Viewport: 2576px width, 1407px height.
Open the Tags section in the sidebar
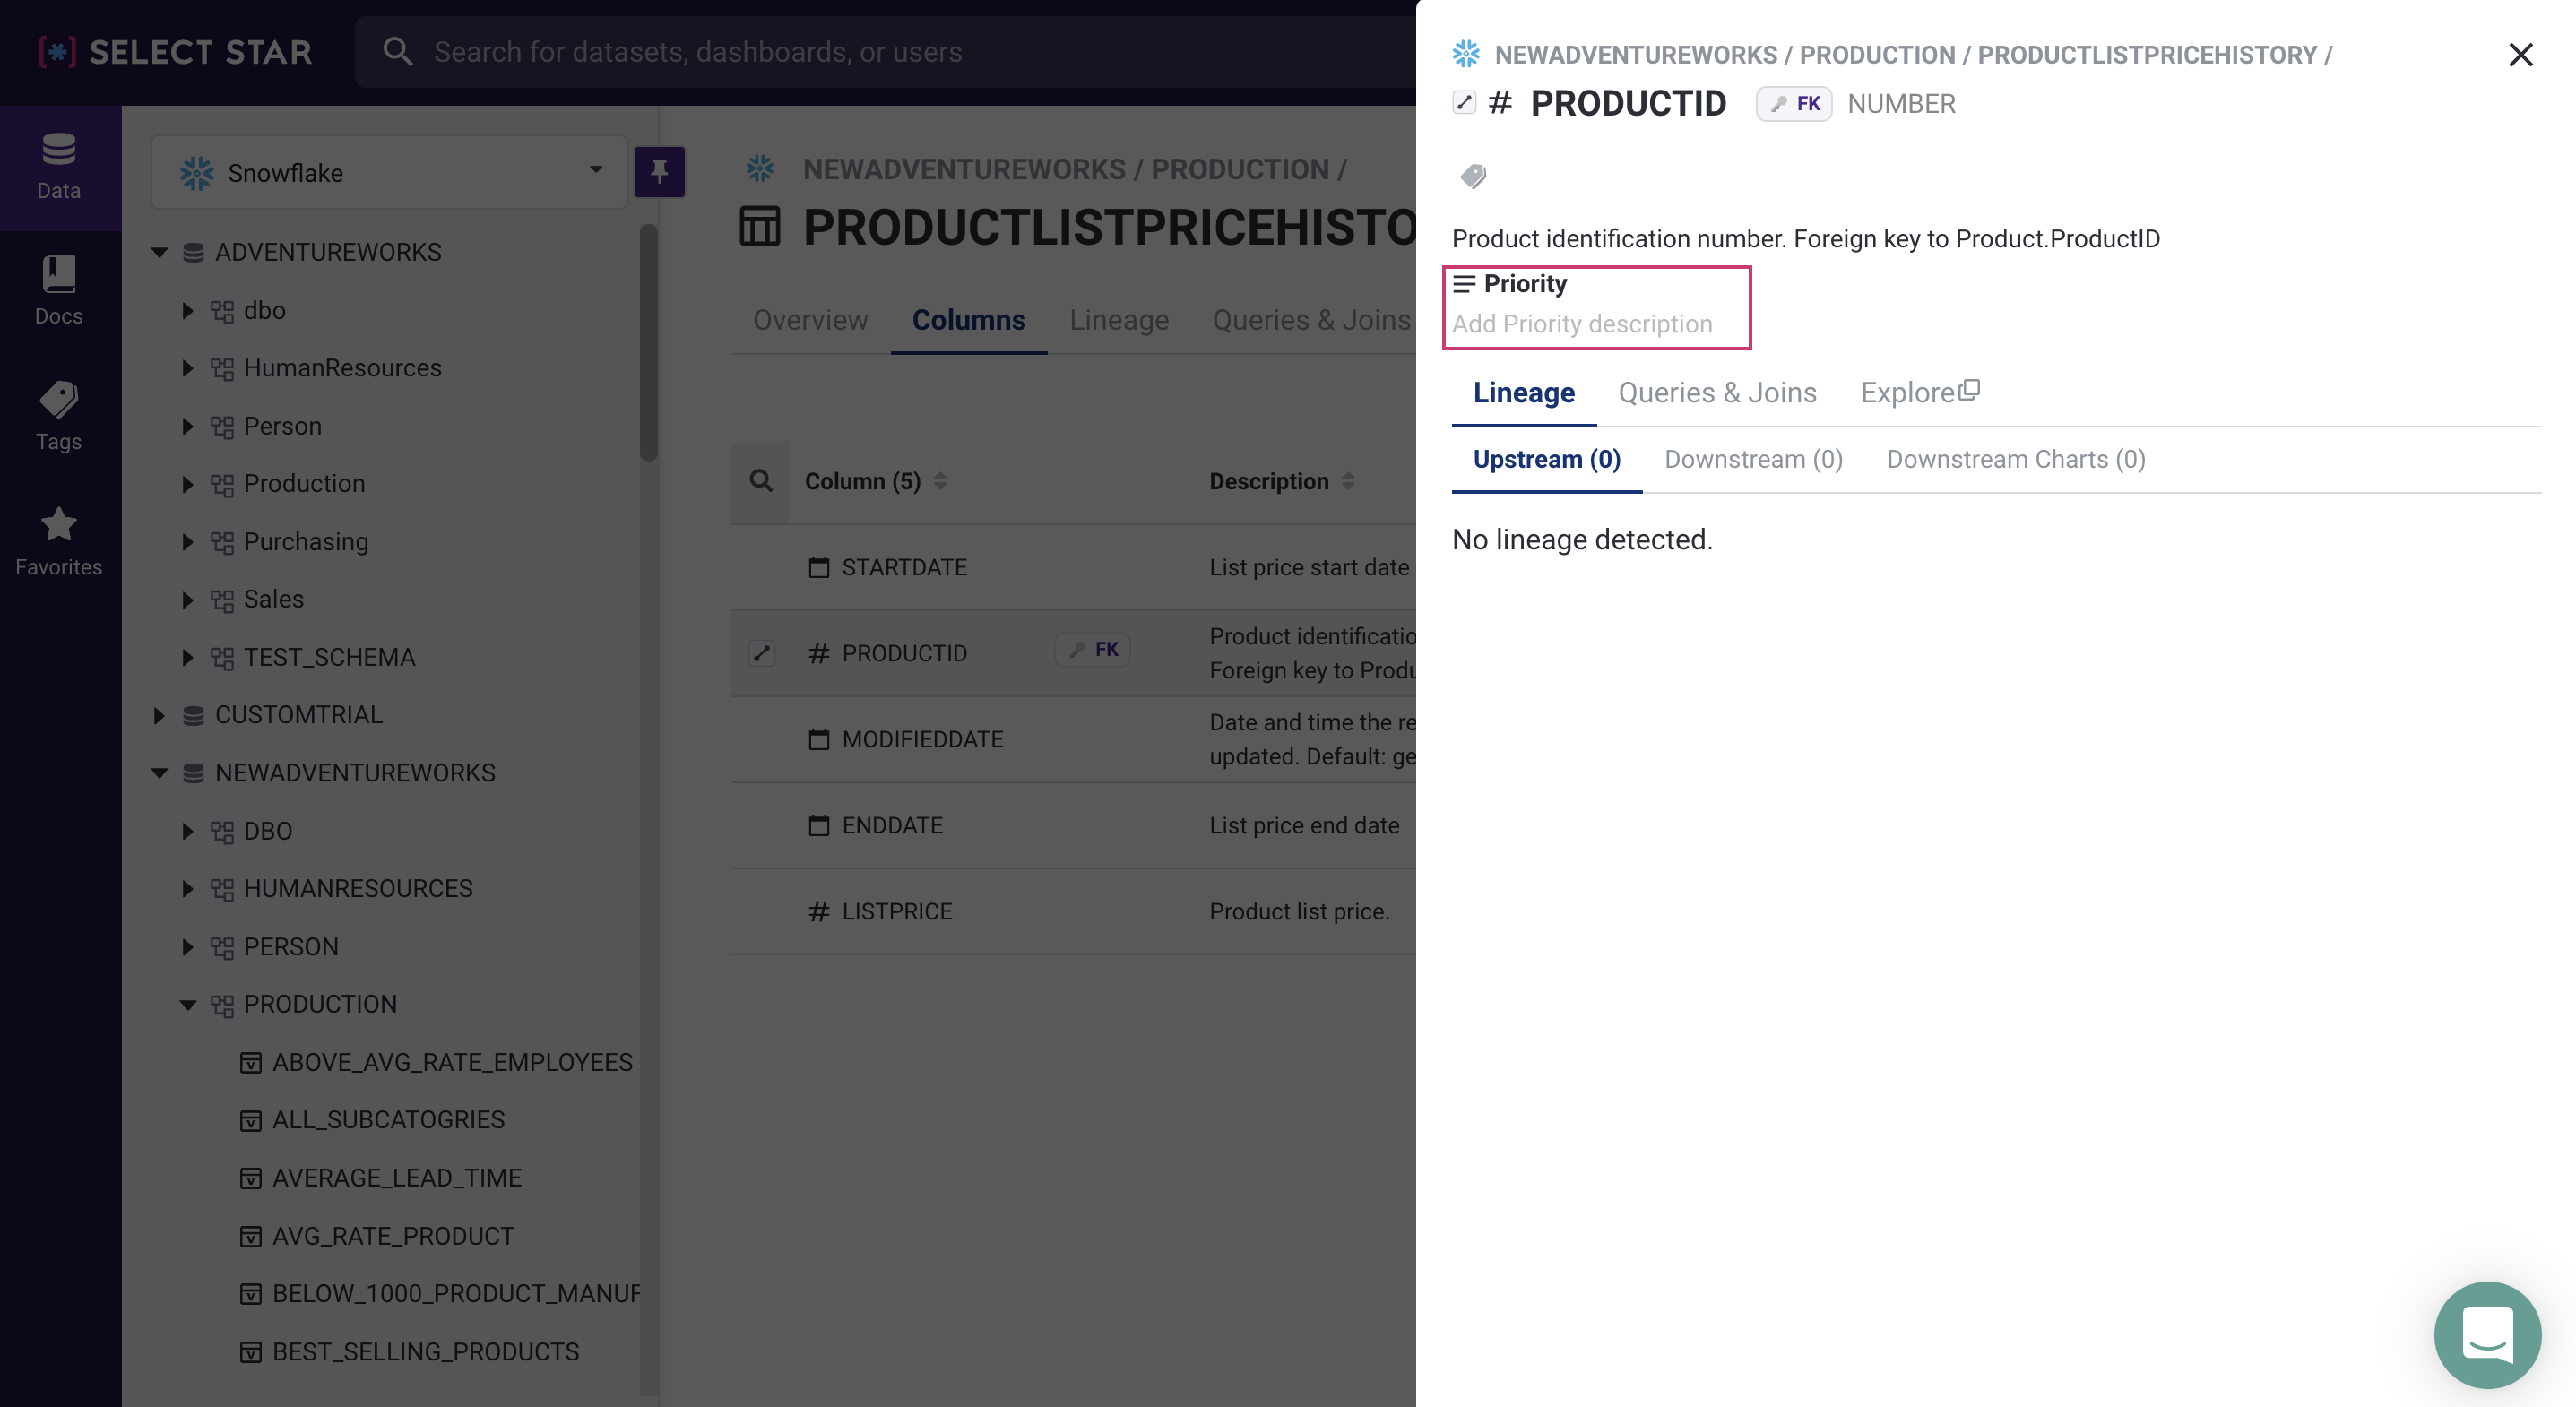point(59,417)
